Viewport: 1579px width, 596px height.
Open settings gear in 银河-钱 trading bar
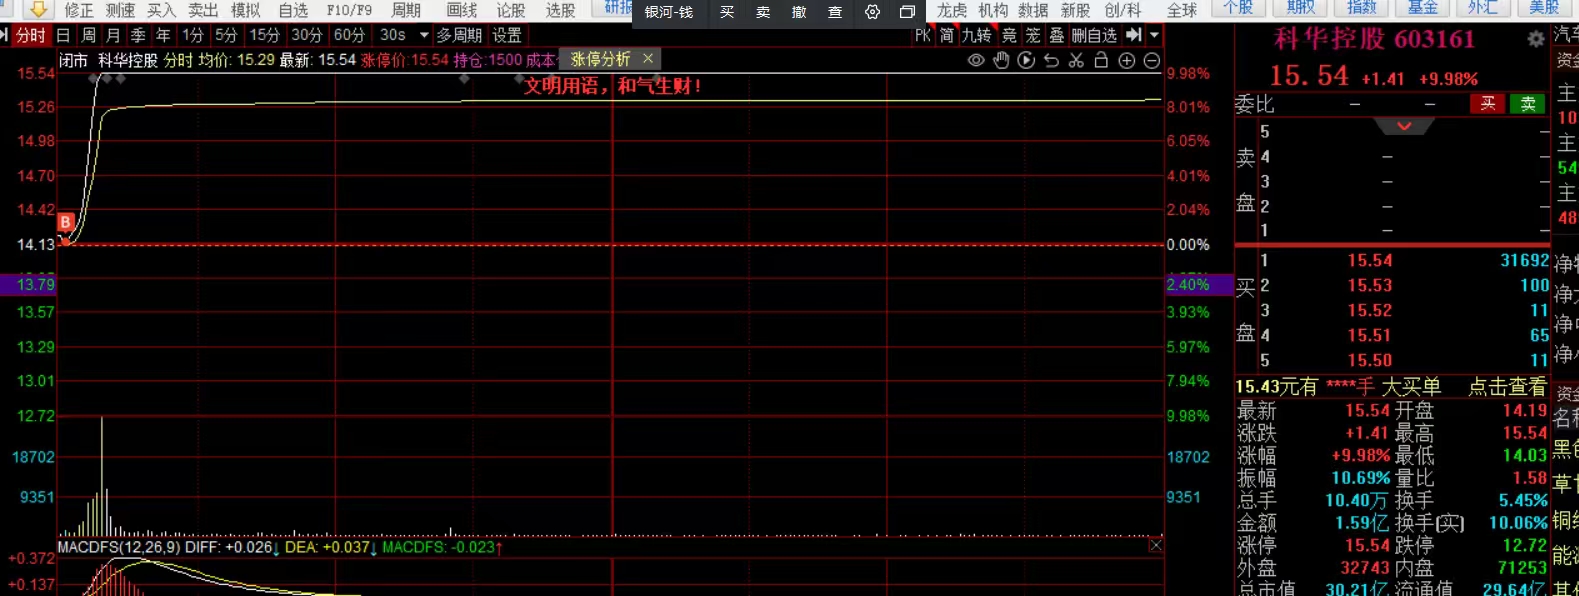click(x=872, y=12)
